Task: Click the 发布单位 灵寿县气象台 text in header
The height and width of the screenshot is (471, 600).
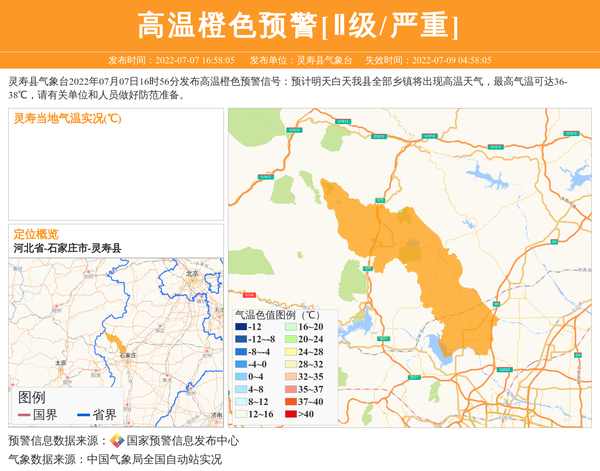Action: pos(301,60)
